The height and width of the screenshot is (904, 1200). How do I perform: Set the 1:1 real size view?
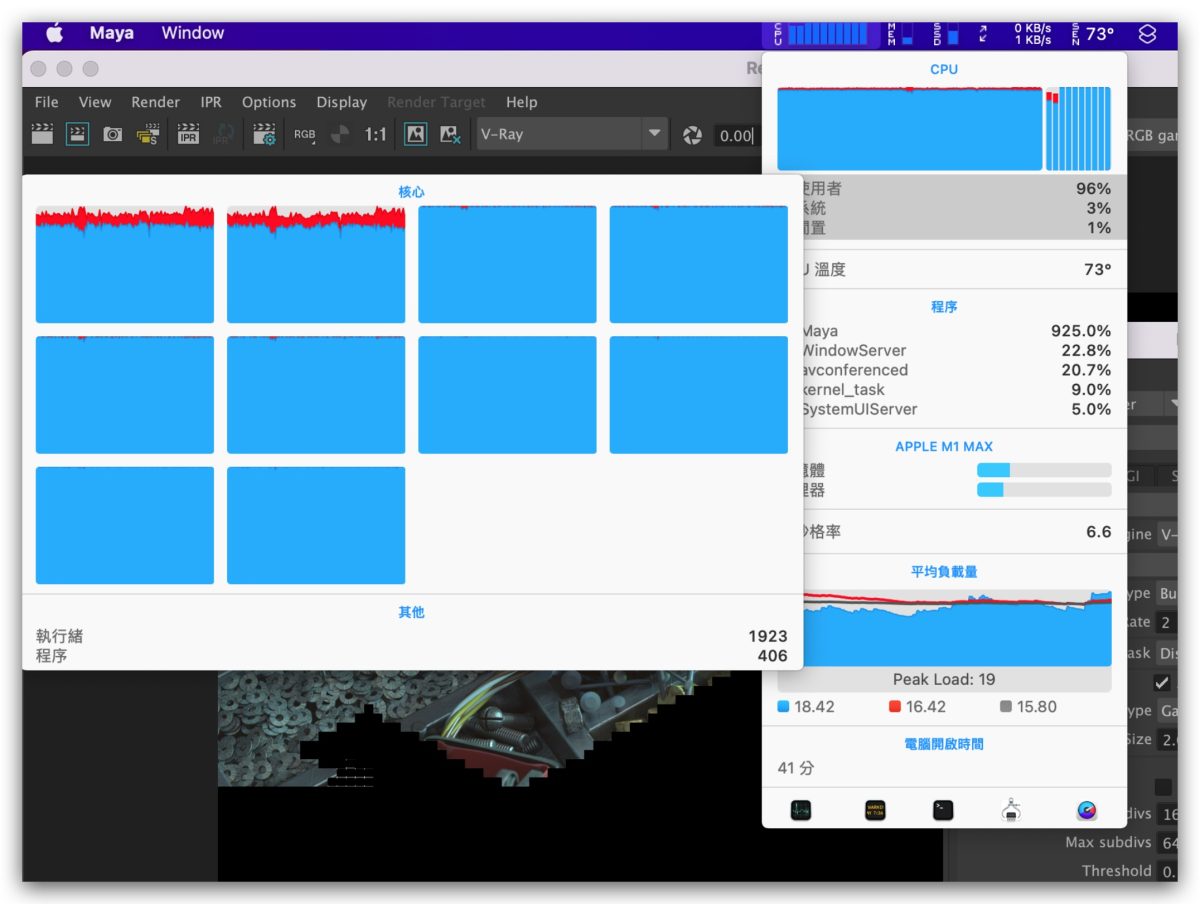[375, 134]
